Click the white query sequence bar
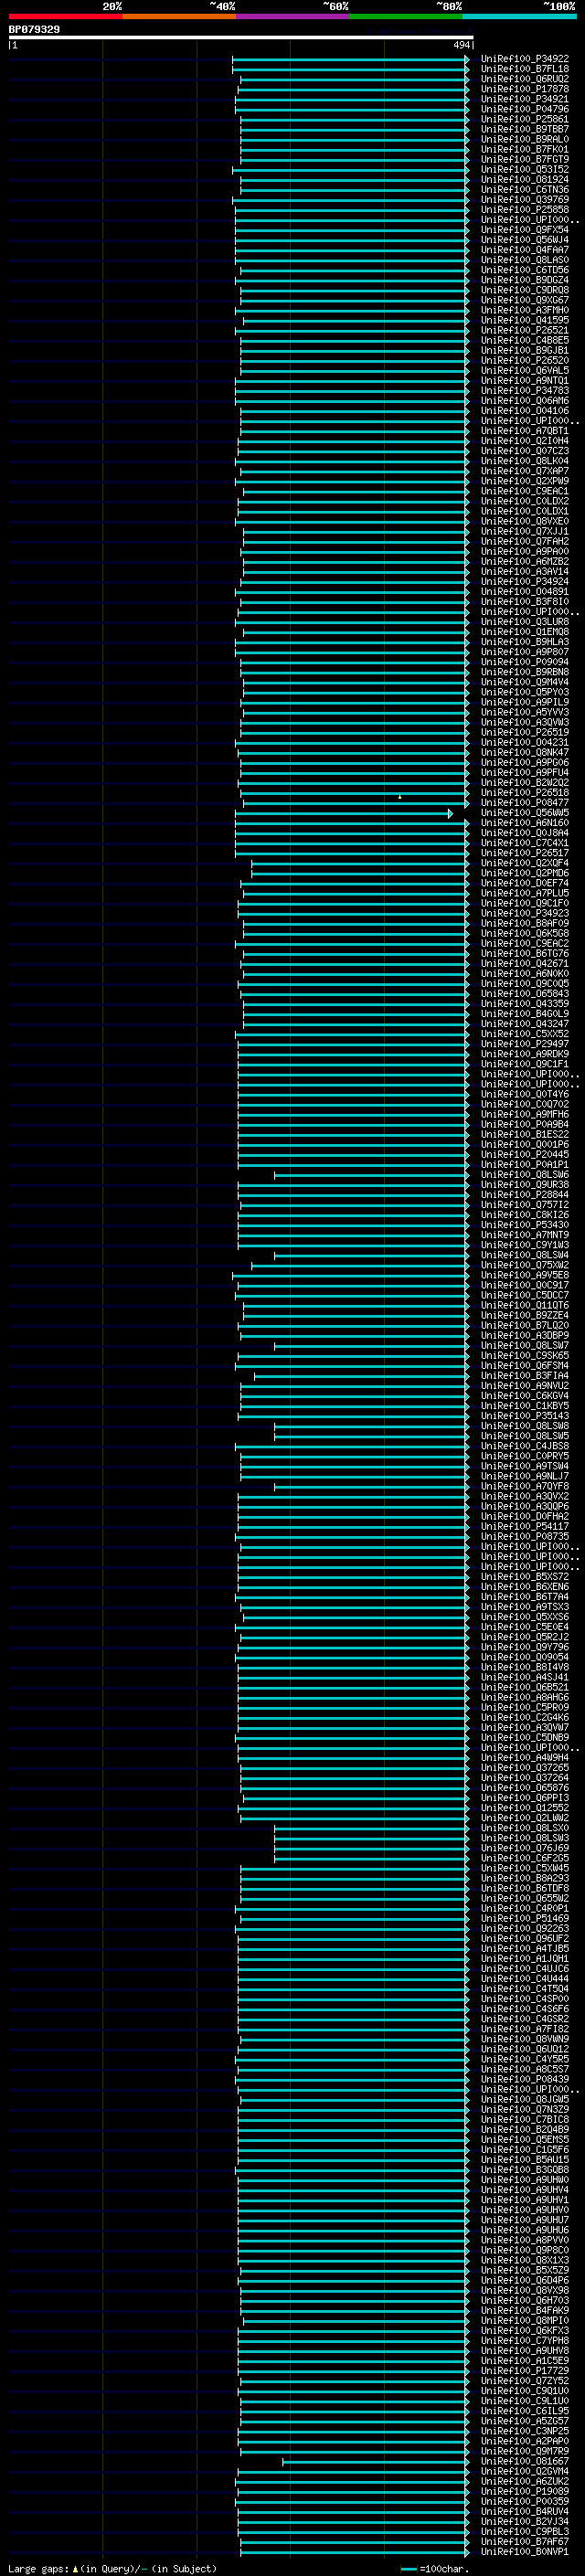Screen dimensions: 585x2576 tap(241, 38)
